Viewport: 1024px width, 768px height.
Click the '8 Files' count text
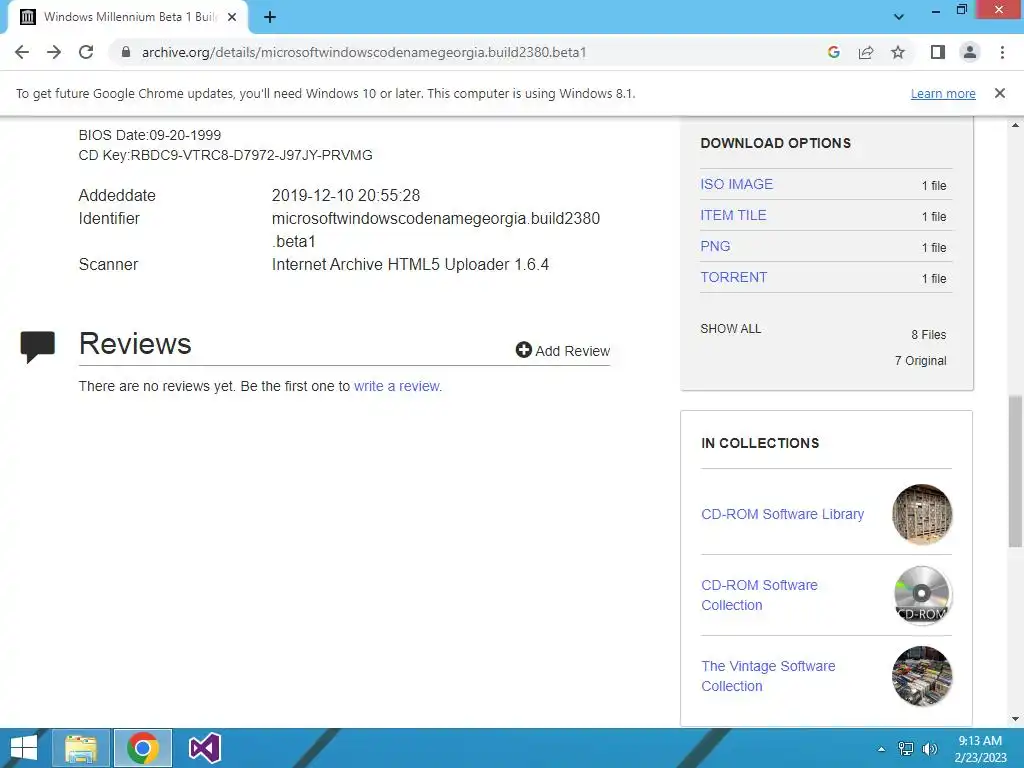(x=929, y=334)
